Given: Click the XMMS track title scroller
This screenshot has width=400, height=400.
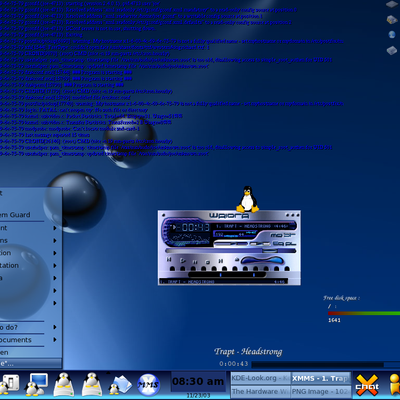Looking at the screenshot, I should pyautogui.click(x=252, y=226).
